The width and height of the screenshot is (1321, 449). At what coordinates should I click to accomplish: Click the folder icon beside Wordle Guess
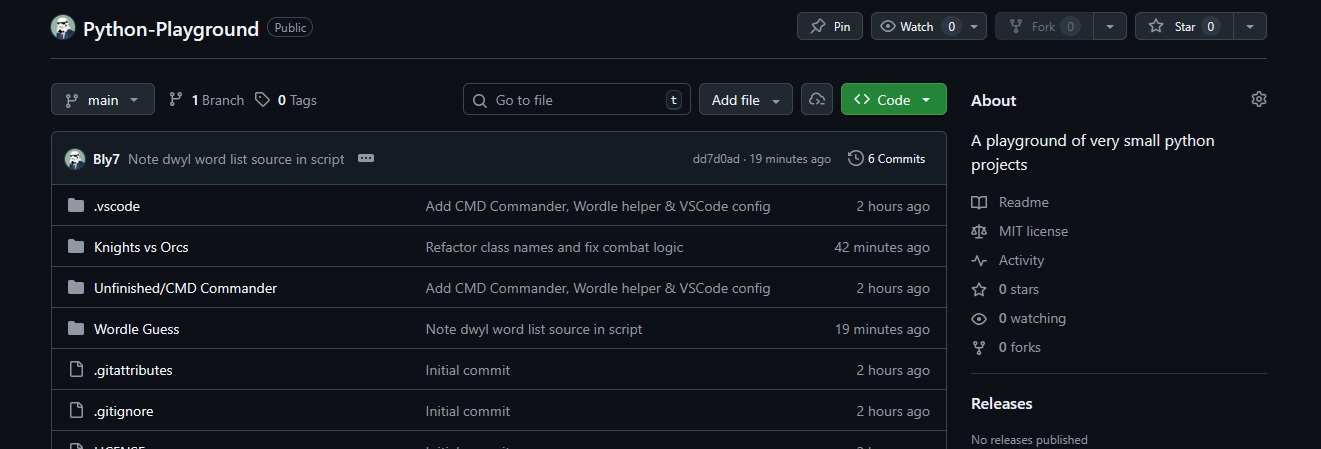[76, 329]
